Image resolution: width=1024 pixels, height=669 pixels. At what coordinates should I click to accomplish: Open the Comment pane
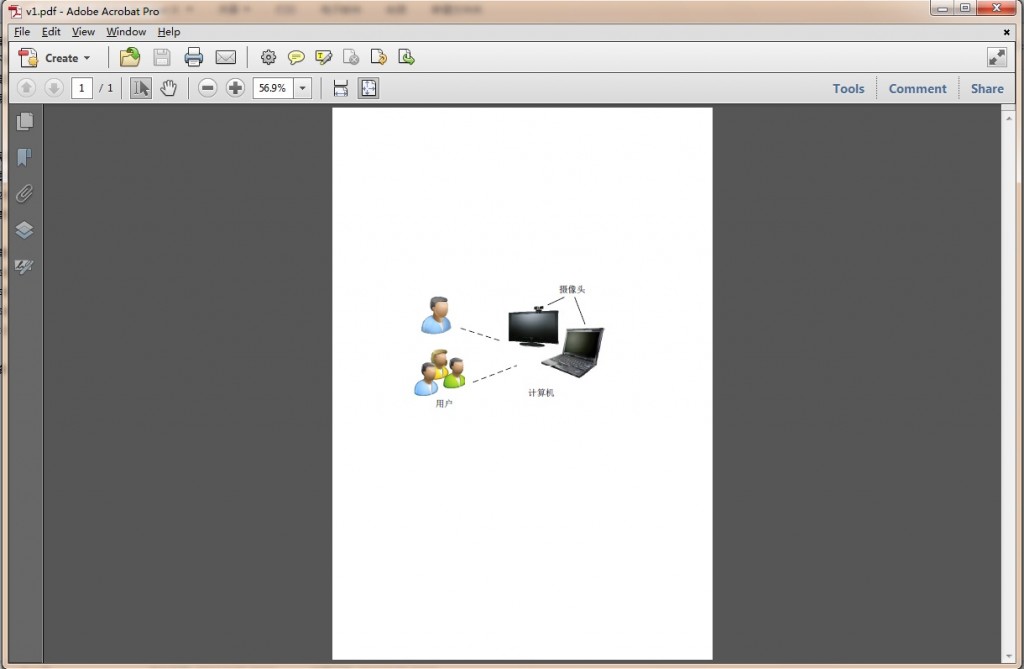point(917,88)
